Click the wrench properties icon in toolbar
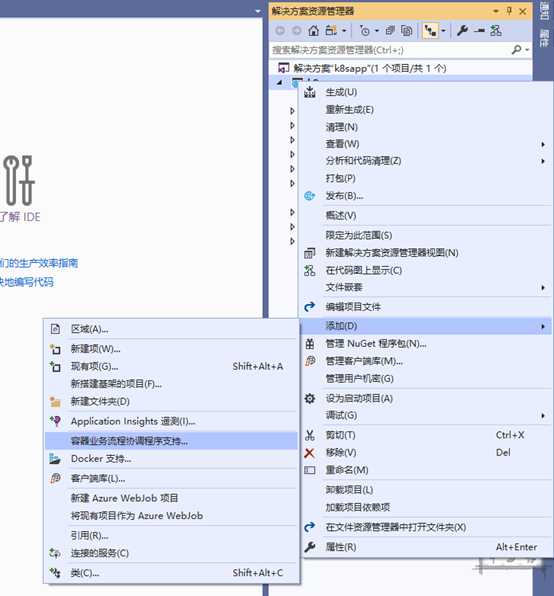The image size is (554, 596). [x=462, y=30]
